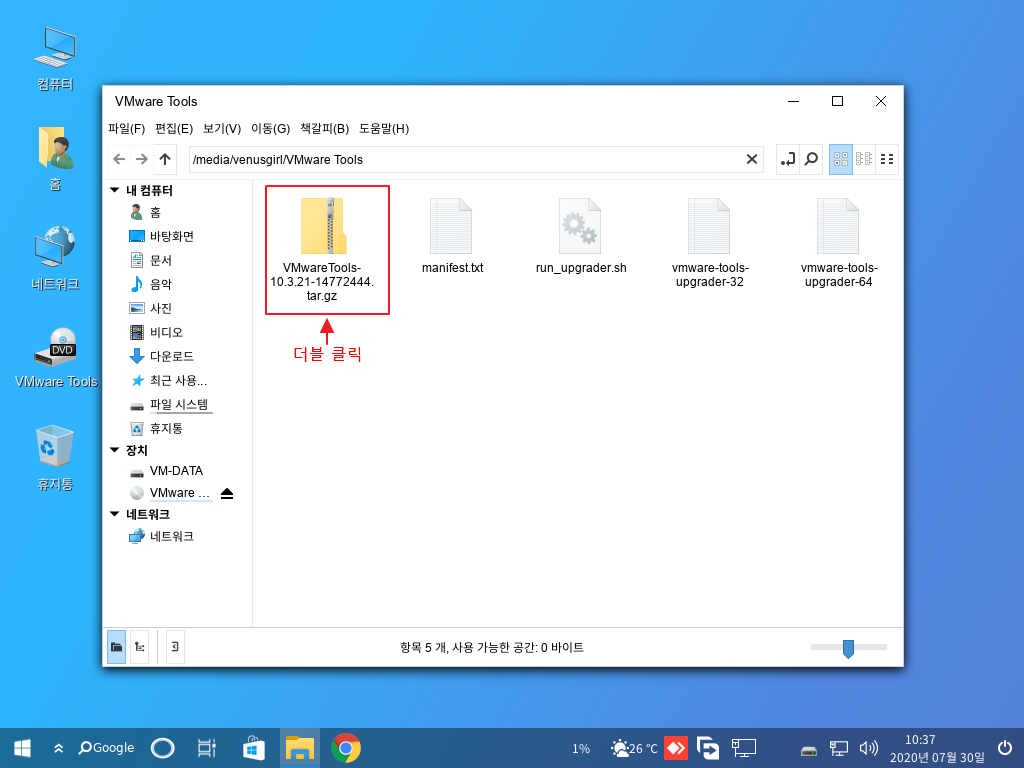The height and width of the screenshot is (768, 1024).
Task: Collapse the 네트워크 sidebar section
Action: [114, 514]
